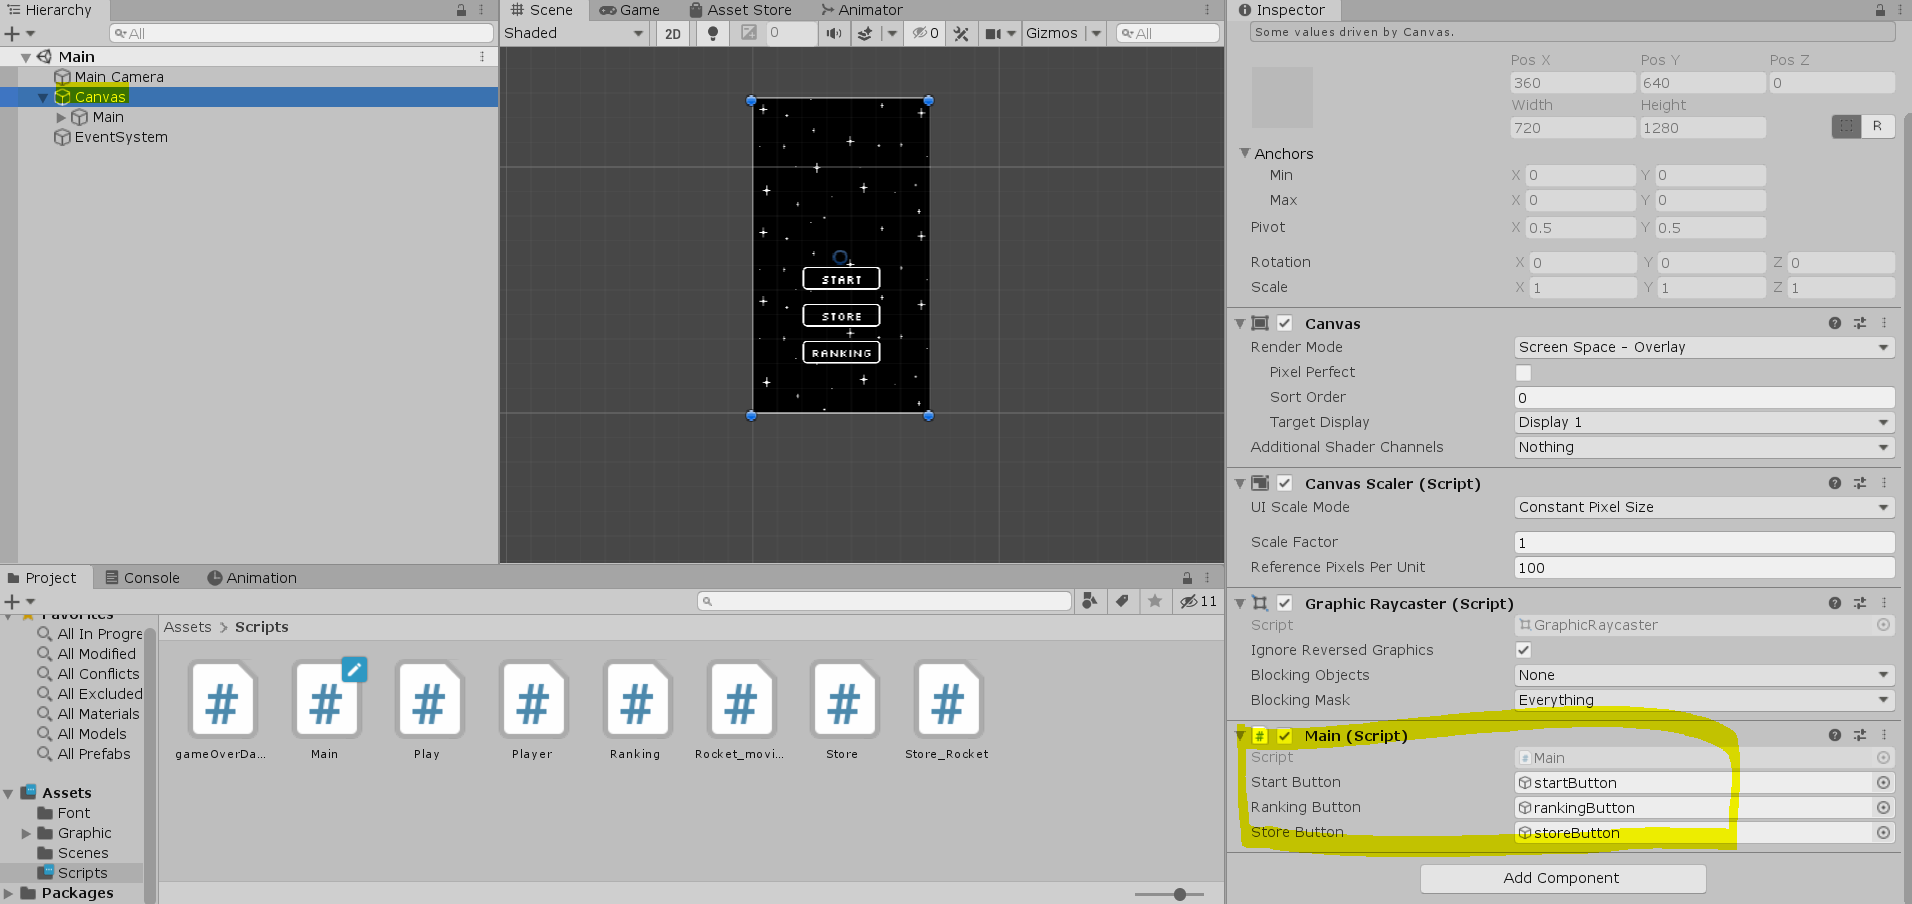Open Main Script help icon
Screen dimensions: 1912x904
pyautogui.click(x=1835, y=735)
